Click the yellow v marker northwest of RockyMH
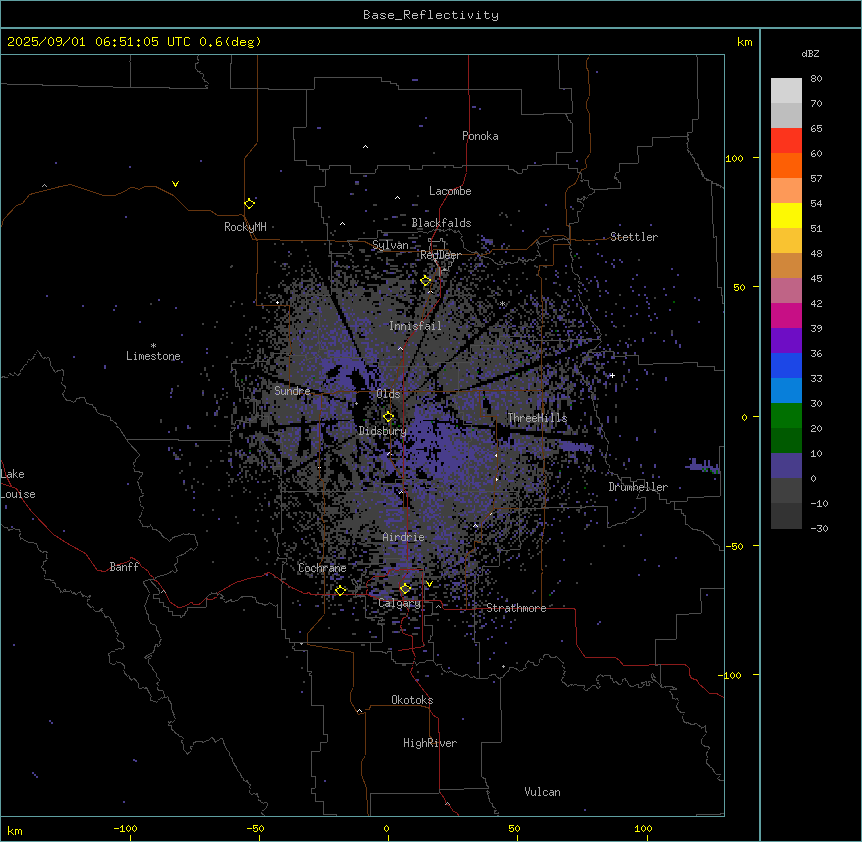 (x=175, y=184)
